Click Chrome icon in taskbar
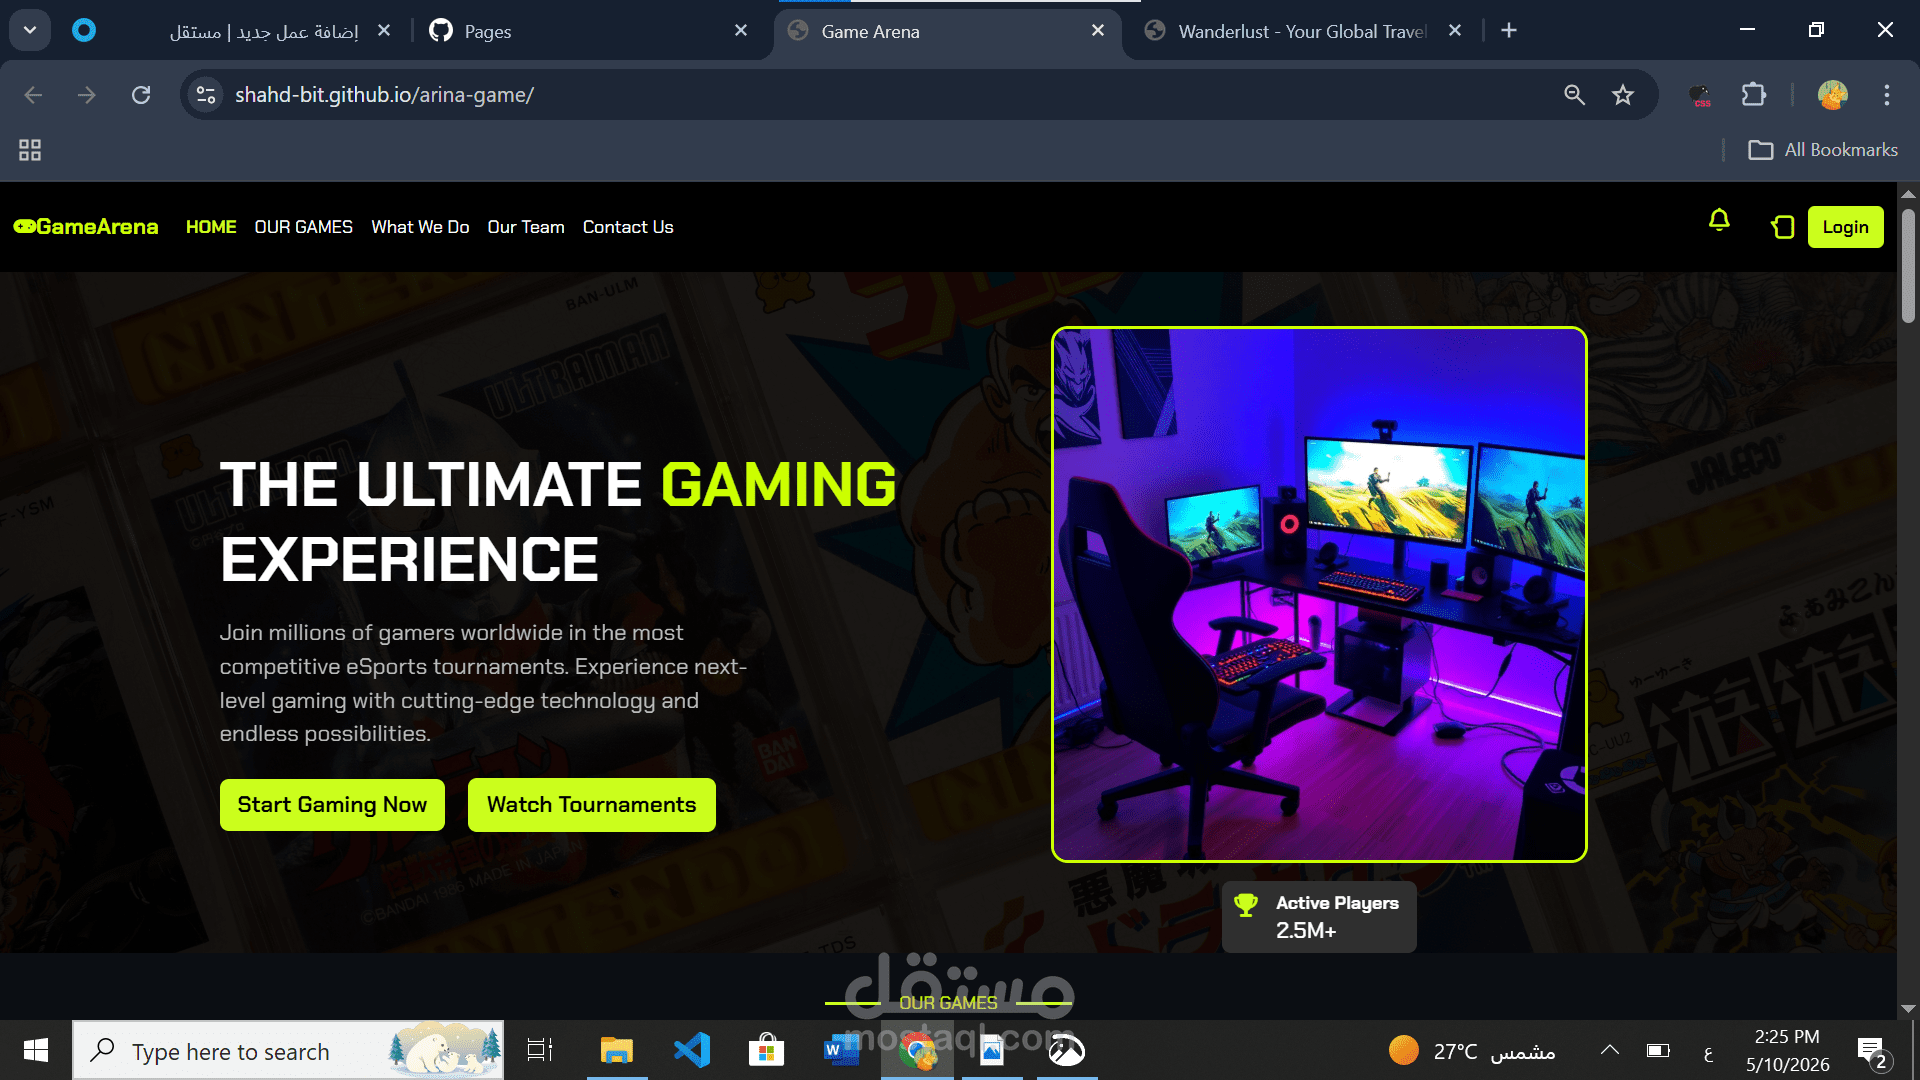 pos(917,1050)
